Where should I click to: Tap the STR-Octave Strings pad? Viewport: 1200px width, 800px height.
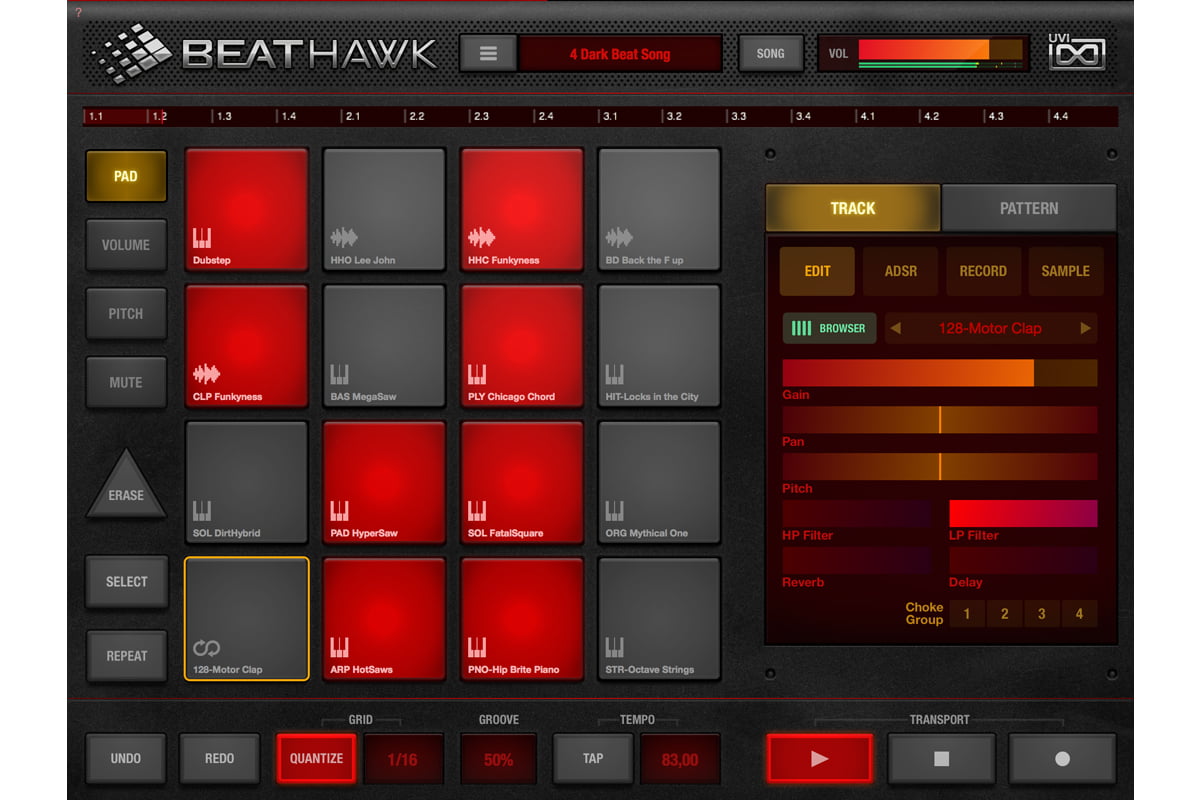tap(659, 619)
